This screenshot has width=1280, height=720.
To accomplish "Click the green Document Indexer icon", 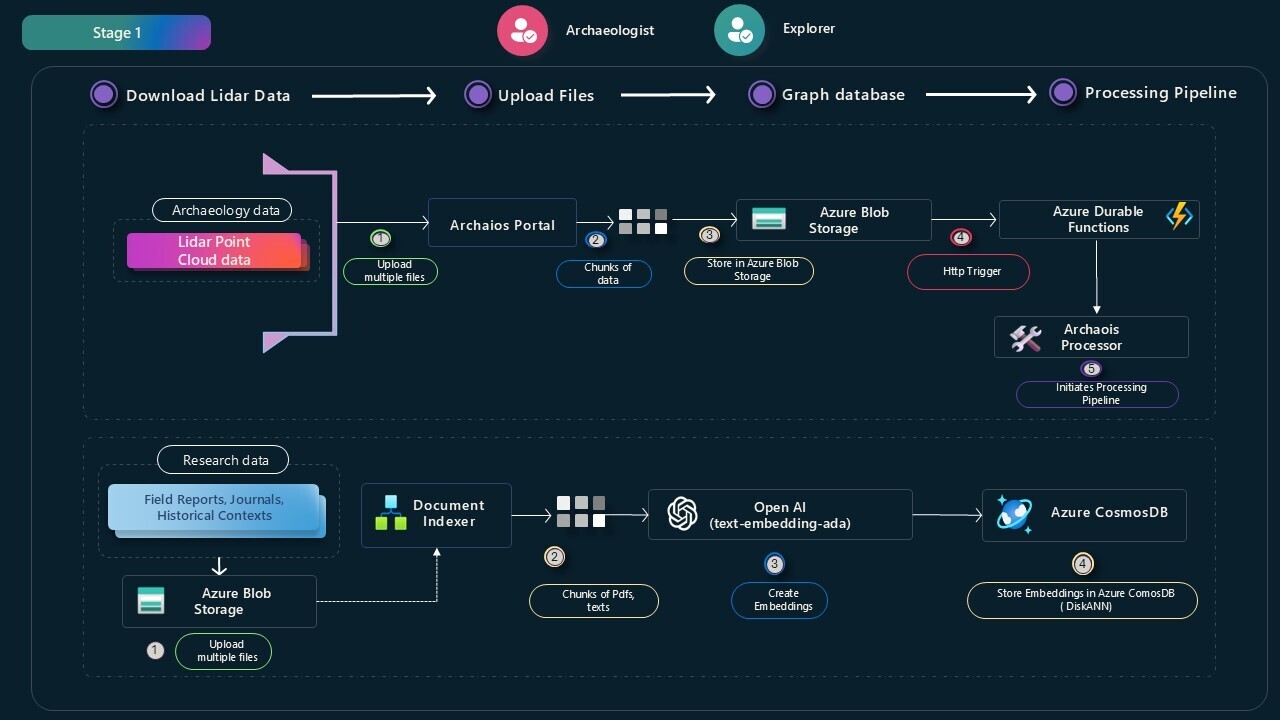I will (391, 512).
